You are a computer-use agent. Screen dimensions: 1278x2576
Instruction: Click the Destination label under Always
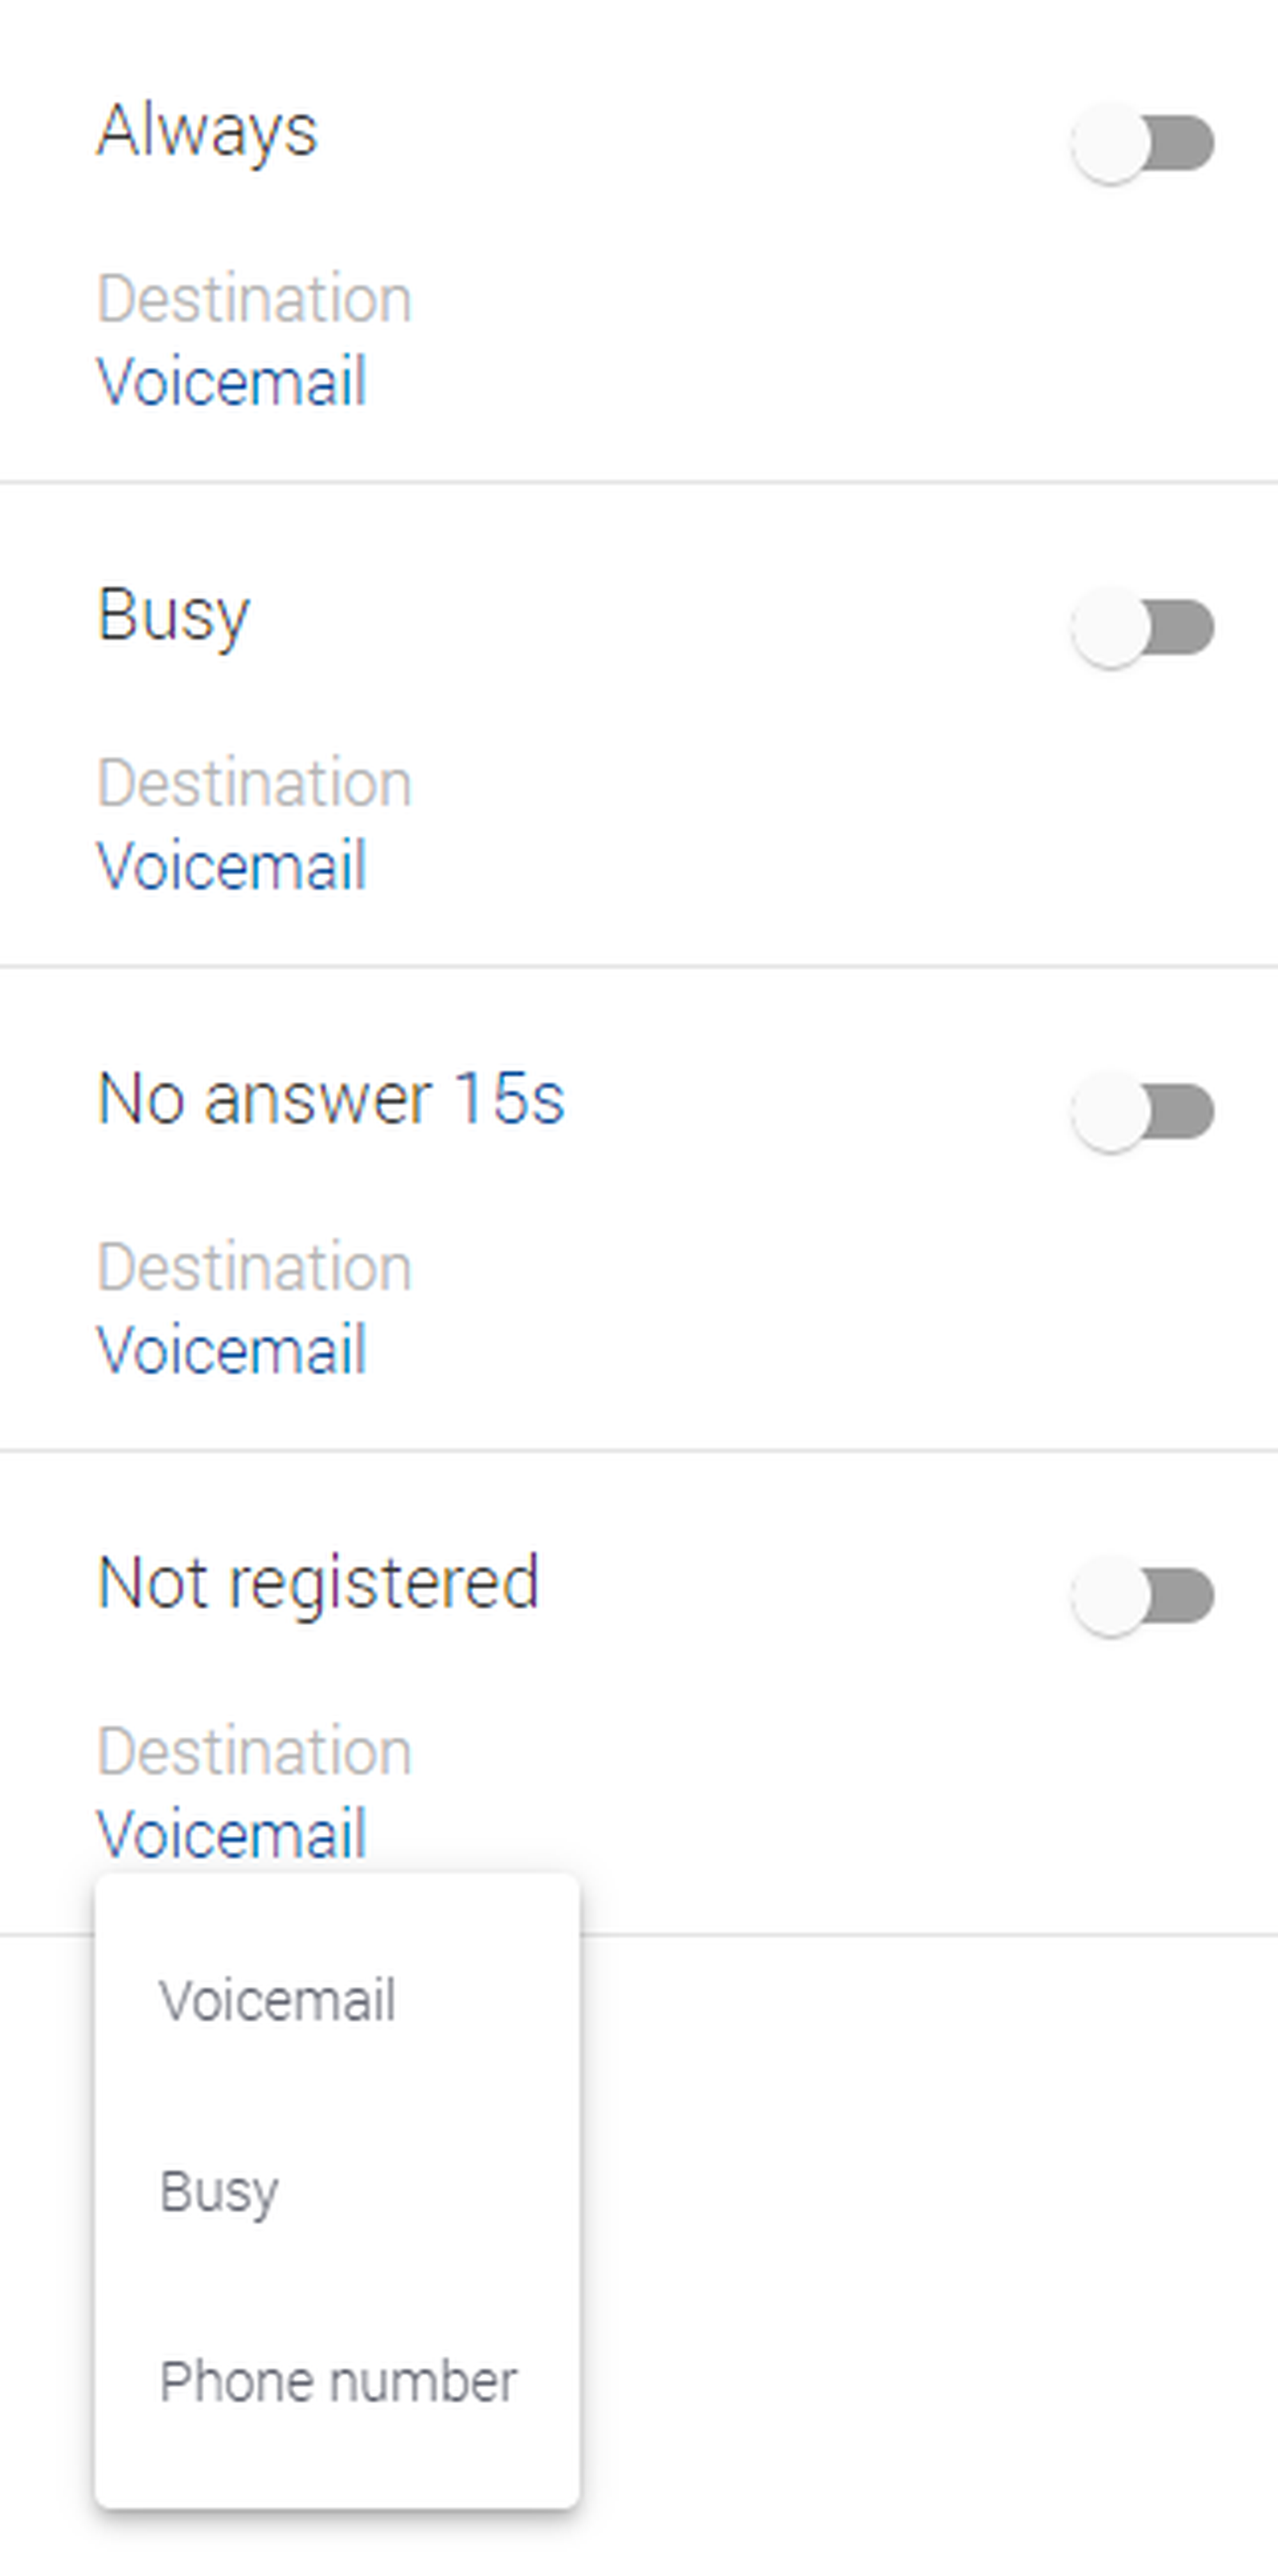(x=254, y=299)
